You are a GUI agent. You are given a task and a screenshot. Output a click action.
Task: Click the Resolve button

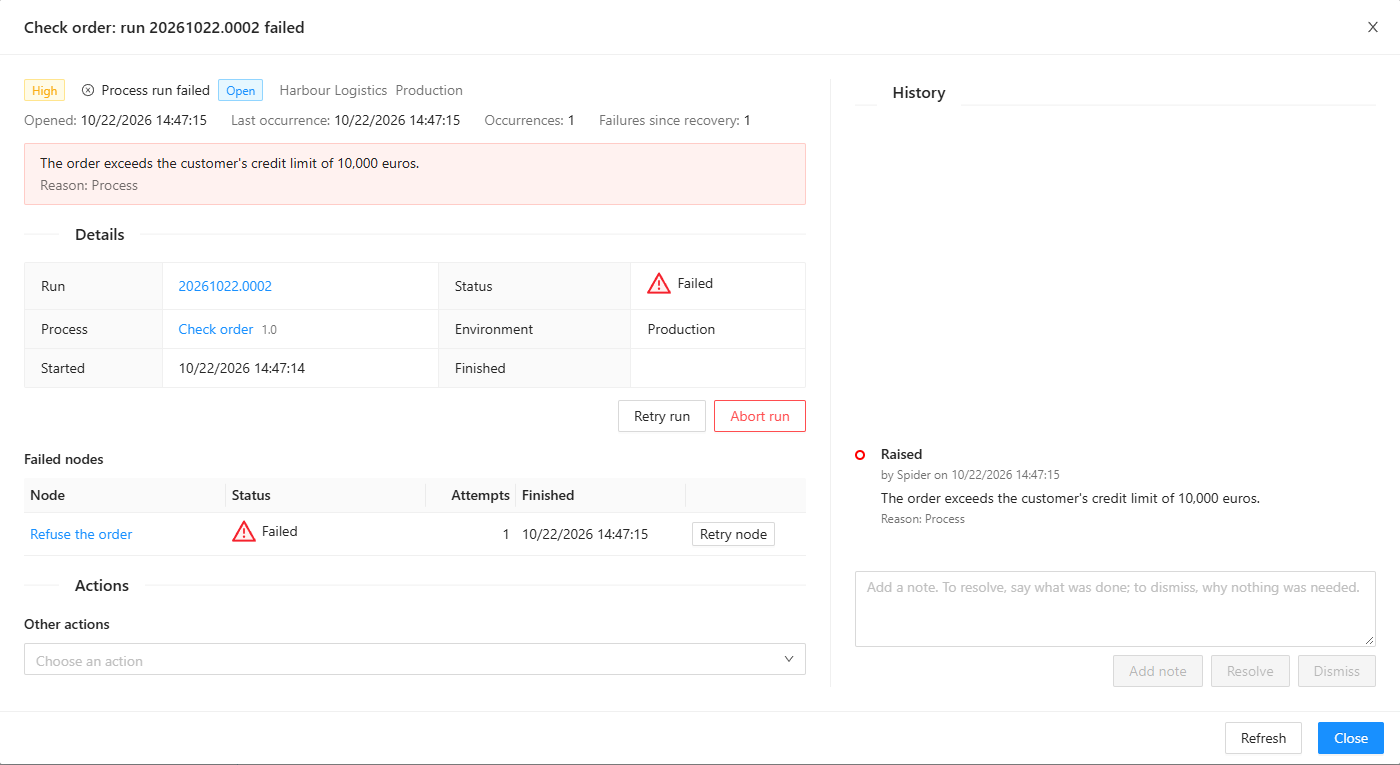[x=1250, y=671]
